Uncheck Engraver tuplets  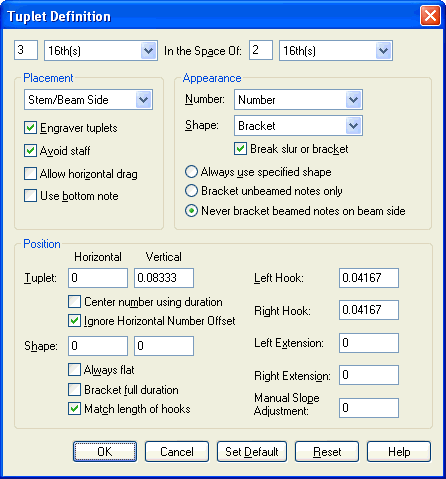pyautogui.click(x=30, y=128)
